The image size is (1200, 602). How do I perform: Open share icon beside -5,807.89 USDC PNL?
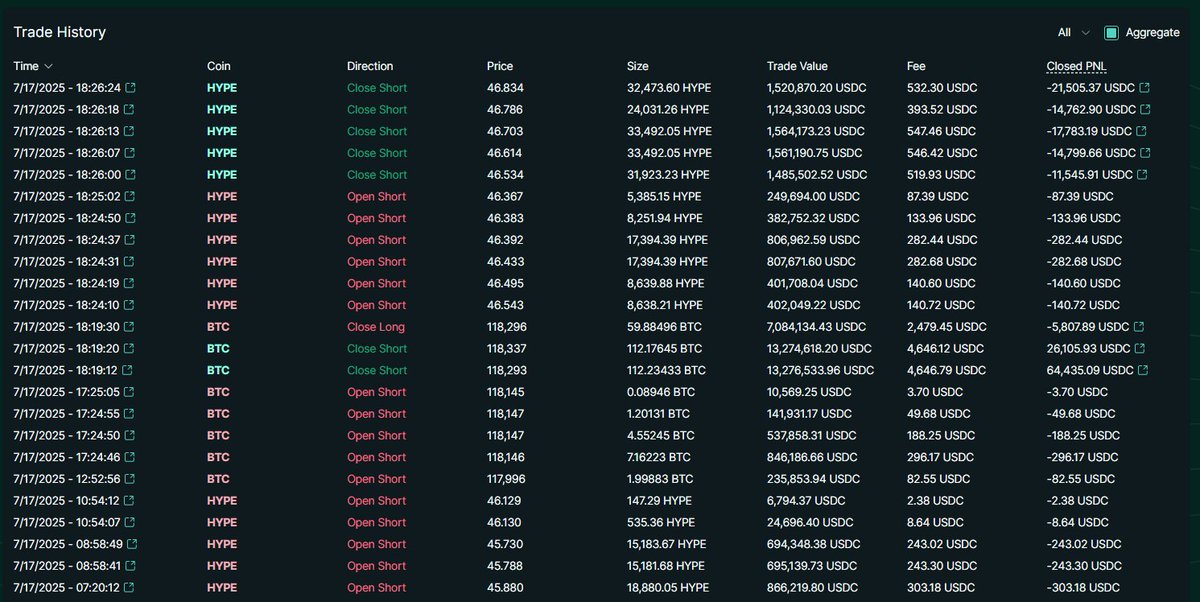pyautogui.click(x=1139, y=327)
